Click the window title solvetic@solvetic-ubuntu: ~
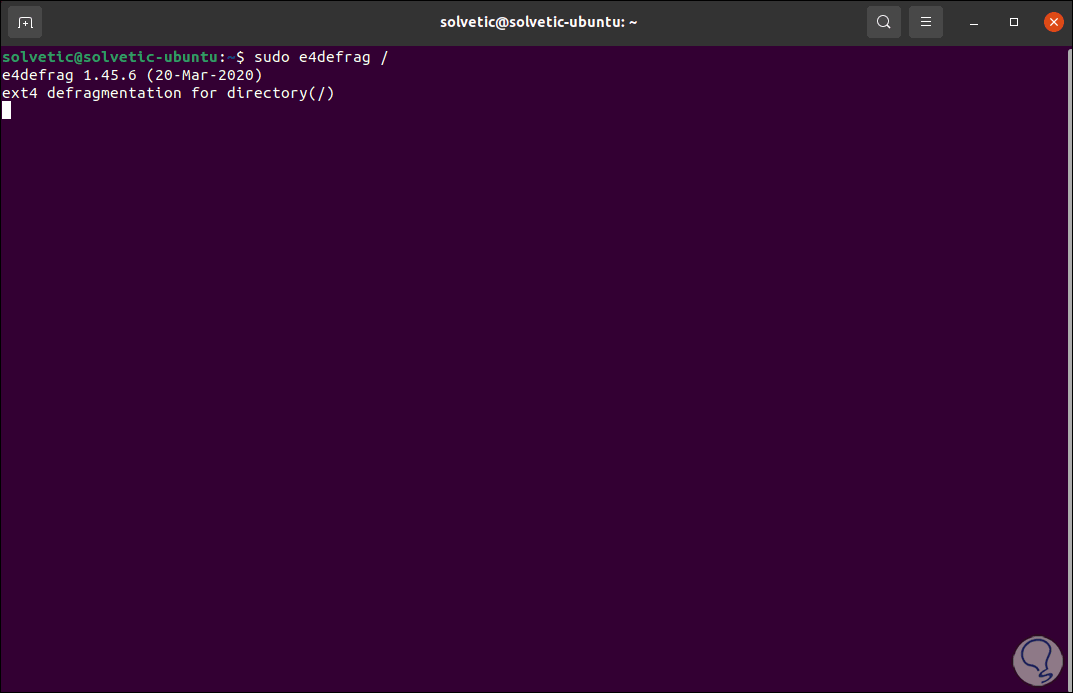Screen dimensions: 1073x693 click(x=539, y=23)
